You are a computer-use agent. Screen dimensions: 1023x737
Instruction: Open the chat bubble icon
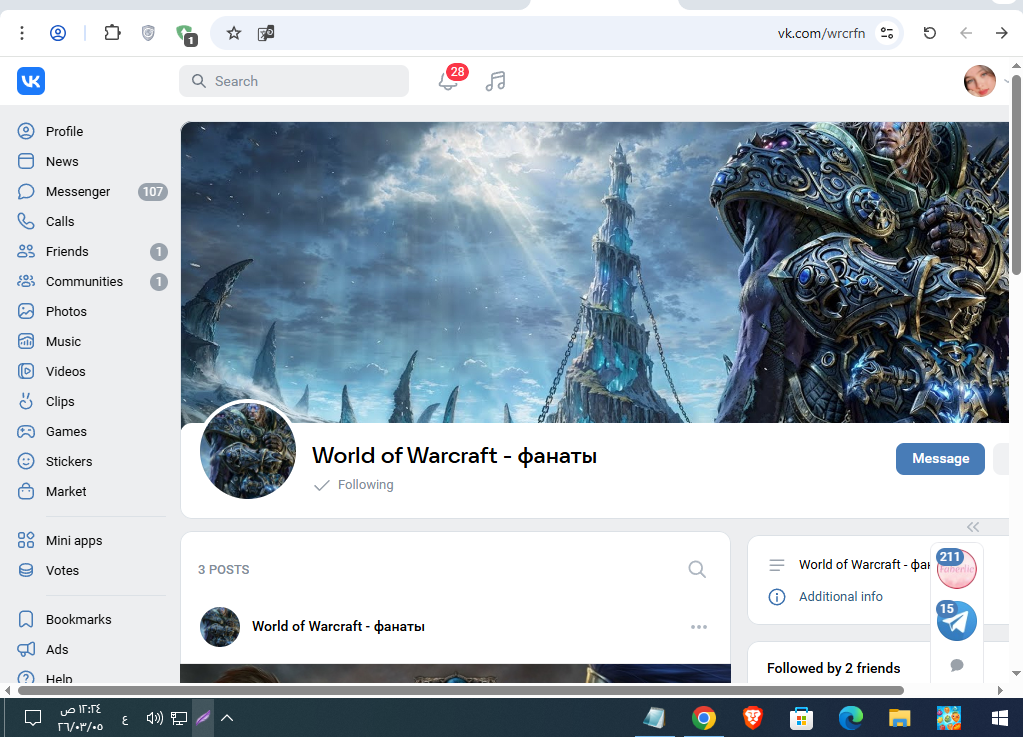pos(956,665)
